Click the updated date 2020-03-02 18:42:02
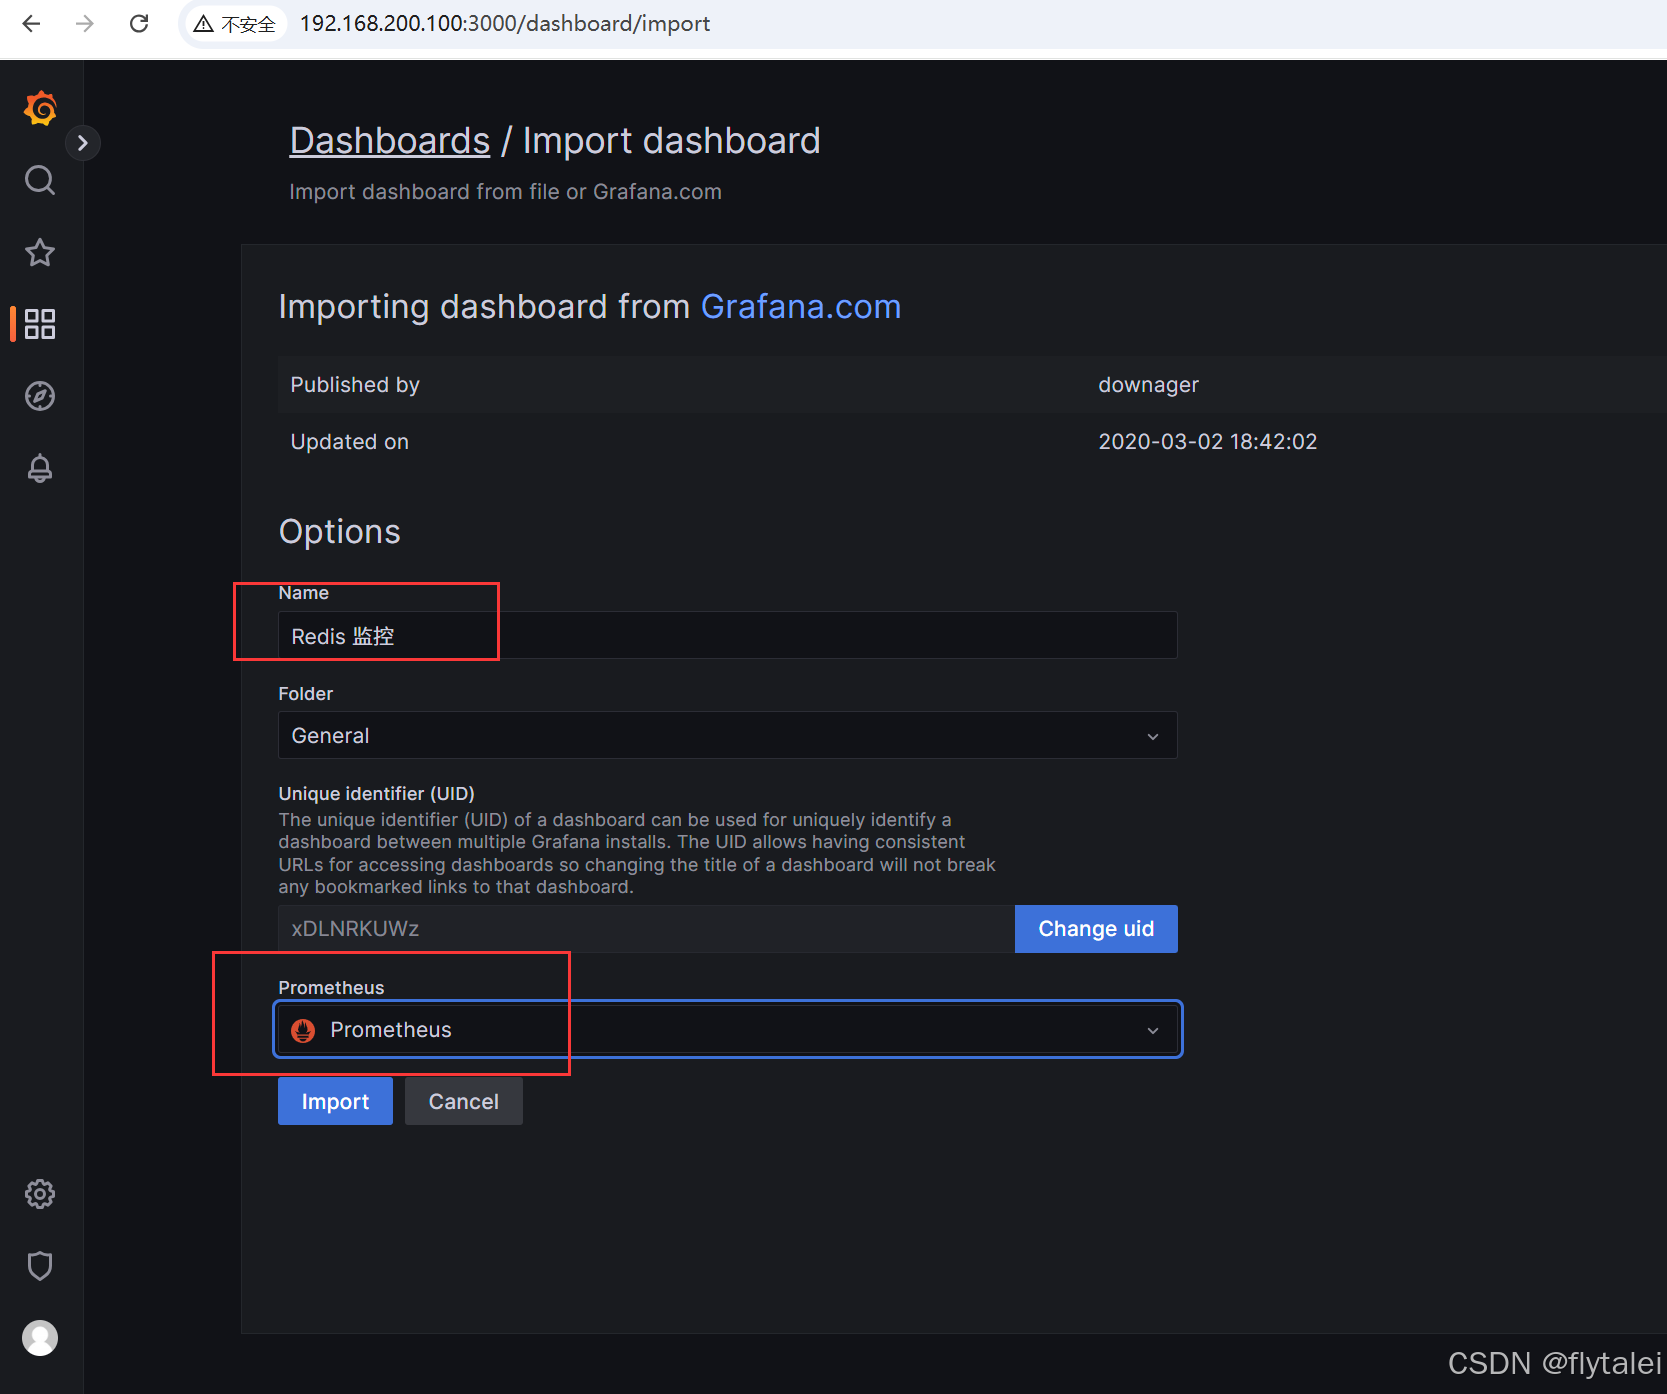Viewport: 1667px width, 1394px height. pos(1207,442)
